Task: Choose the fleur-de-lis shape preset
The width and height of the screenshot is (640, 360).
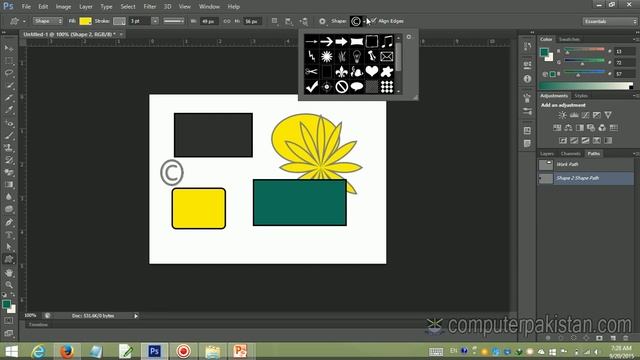Action: [x=342, y=71]
